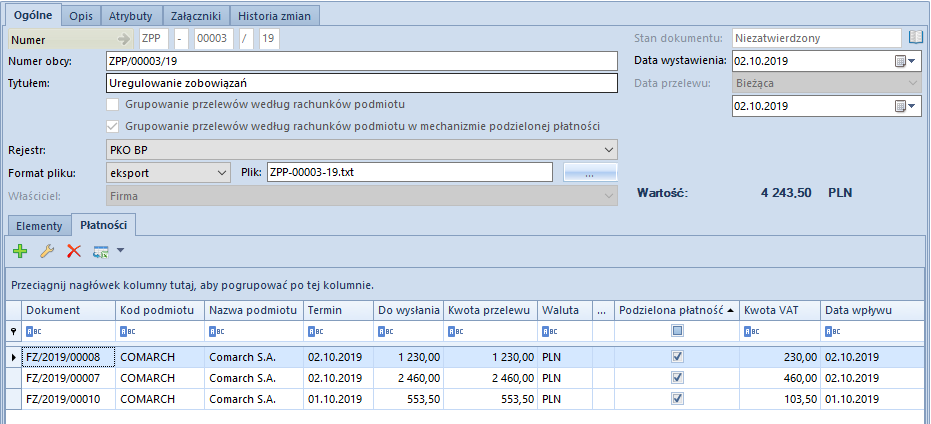The image size is (931, 424).
Task: Click the export to spreadsheet icon
Action: (101, 251)
